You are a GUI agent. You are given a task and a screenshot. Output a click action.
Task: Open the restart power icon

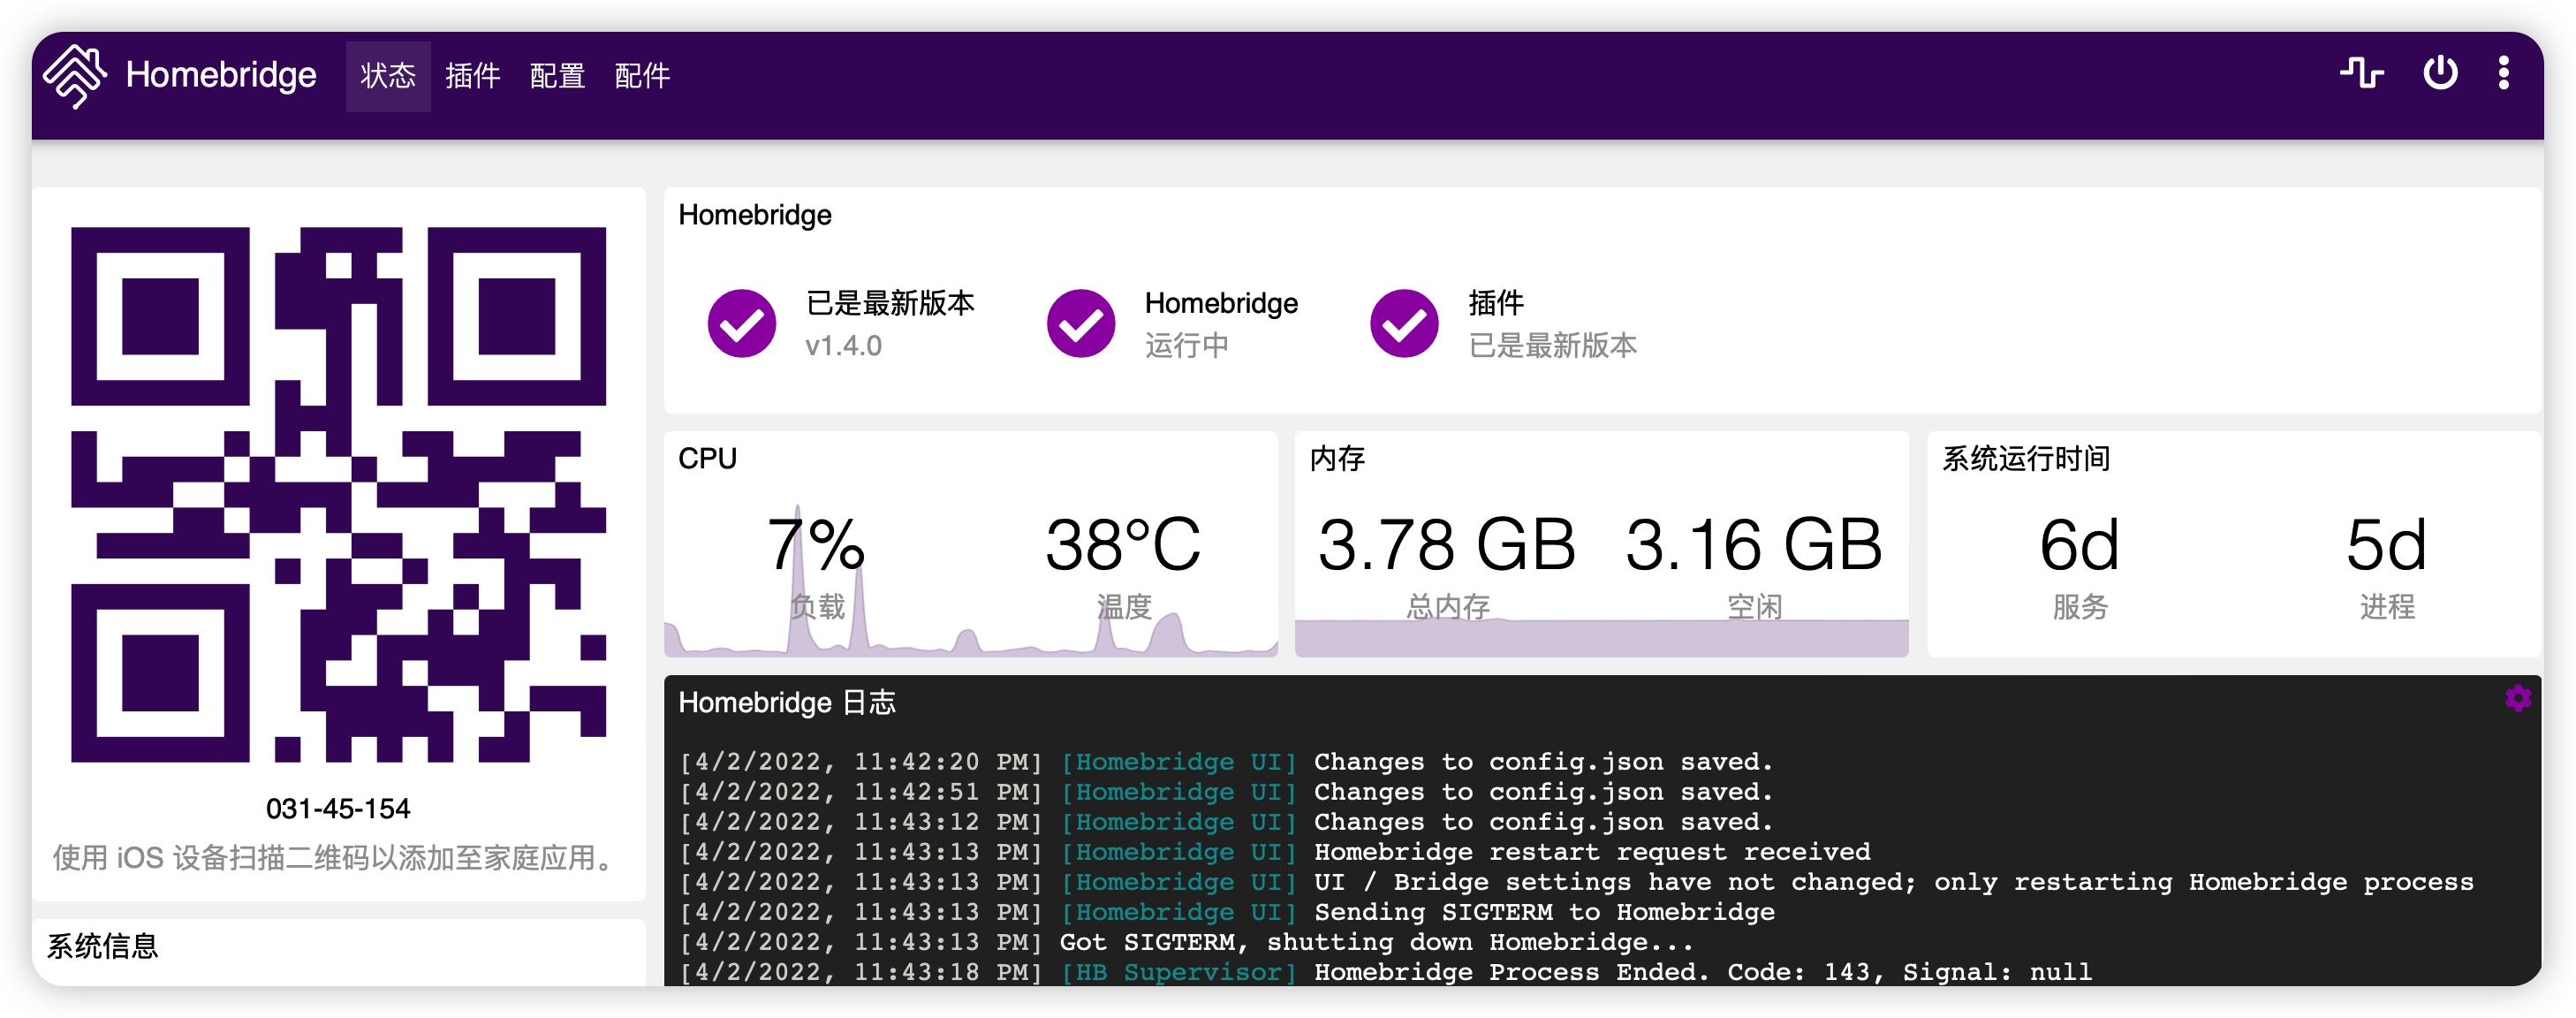click(2439, 73)
